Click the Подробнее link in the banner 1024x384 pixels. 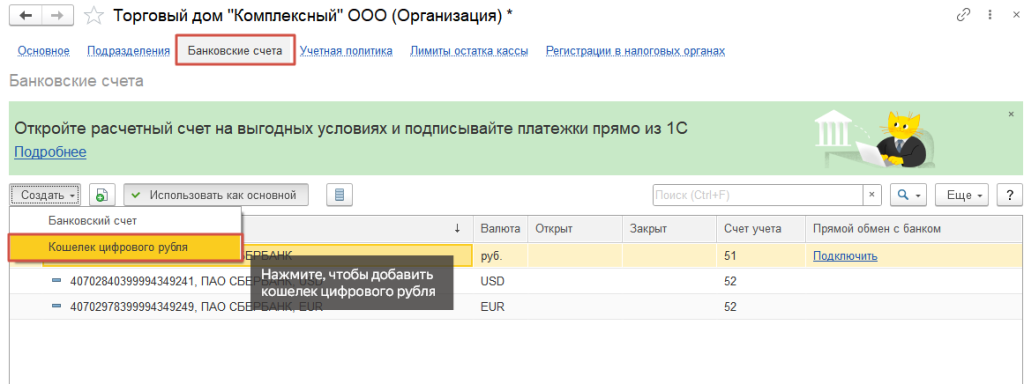pyautogui.click(x=50, y=152)
